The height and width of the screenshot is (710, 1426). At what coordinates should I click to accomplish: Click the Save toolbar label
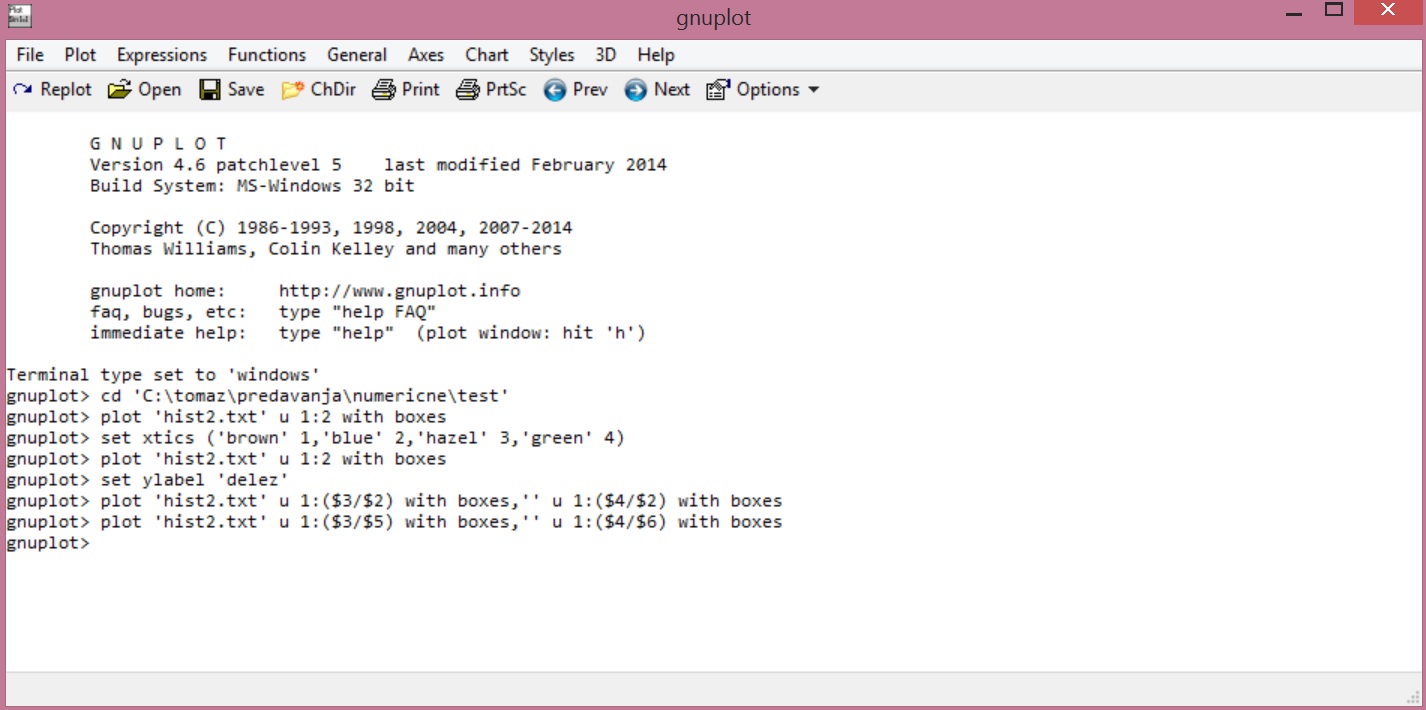(x=246, y=90)
